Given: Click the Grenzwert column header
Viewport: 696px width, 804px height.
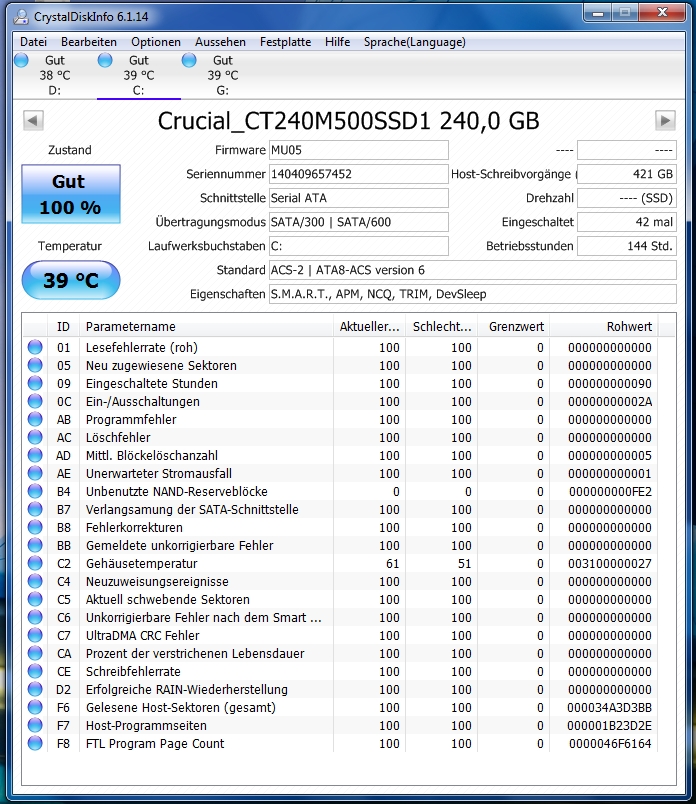Looking at the screenshot, I should coord(513,327).
